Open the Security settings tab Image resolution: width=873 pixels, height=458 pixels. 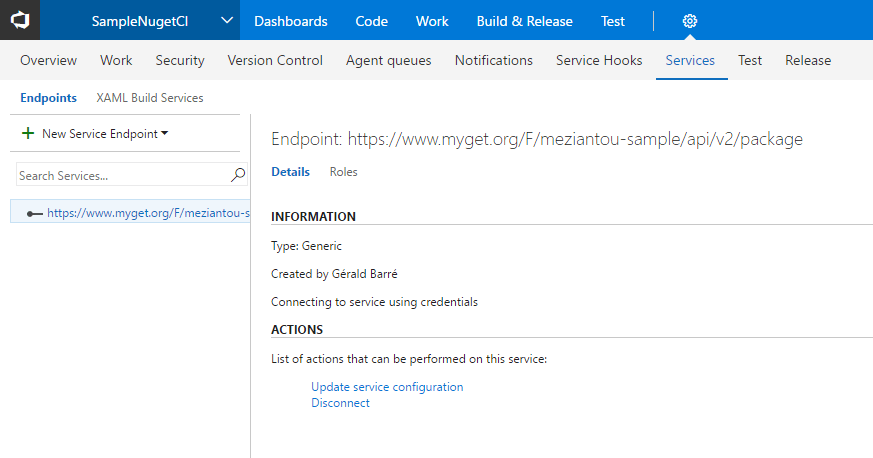coord(180,60)
